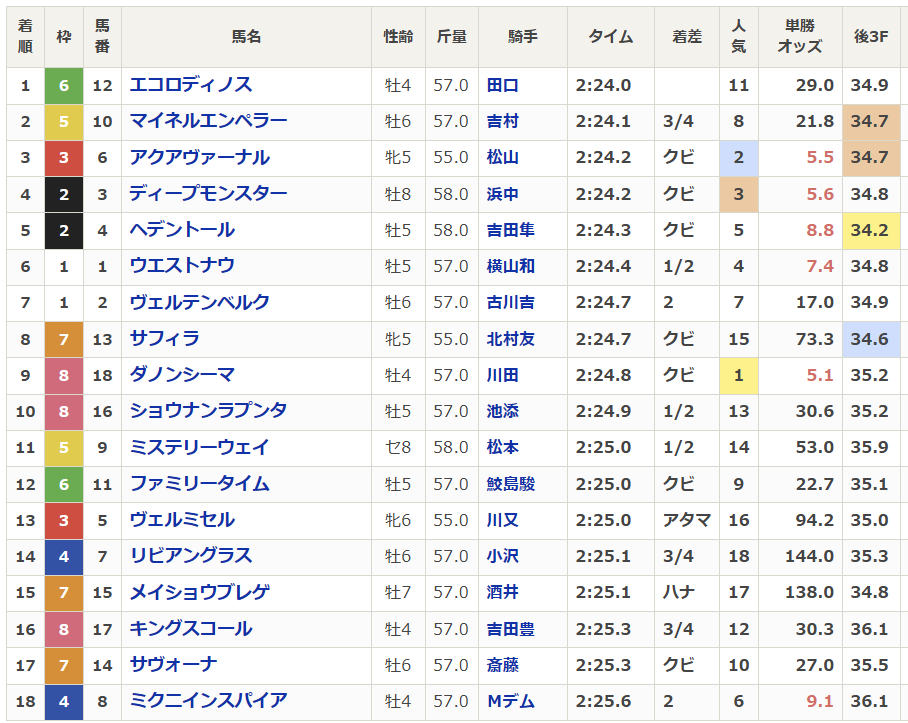Click horse name ヴェルテンベルク
The image size is (908, 723).
click(x=200, y=302)
